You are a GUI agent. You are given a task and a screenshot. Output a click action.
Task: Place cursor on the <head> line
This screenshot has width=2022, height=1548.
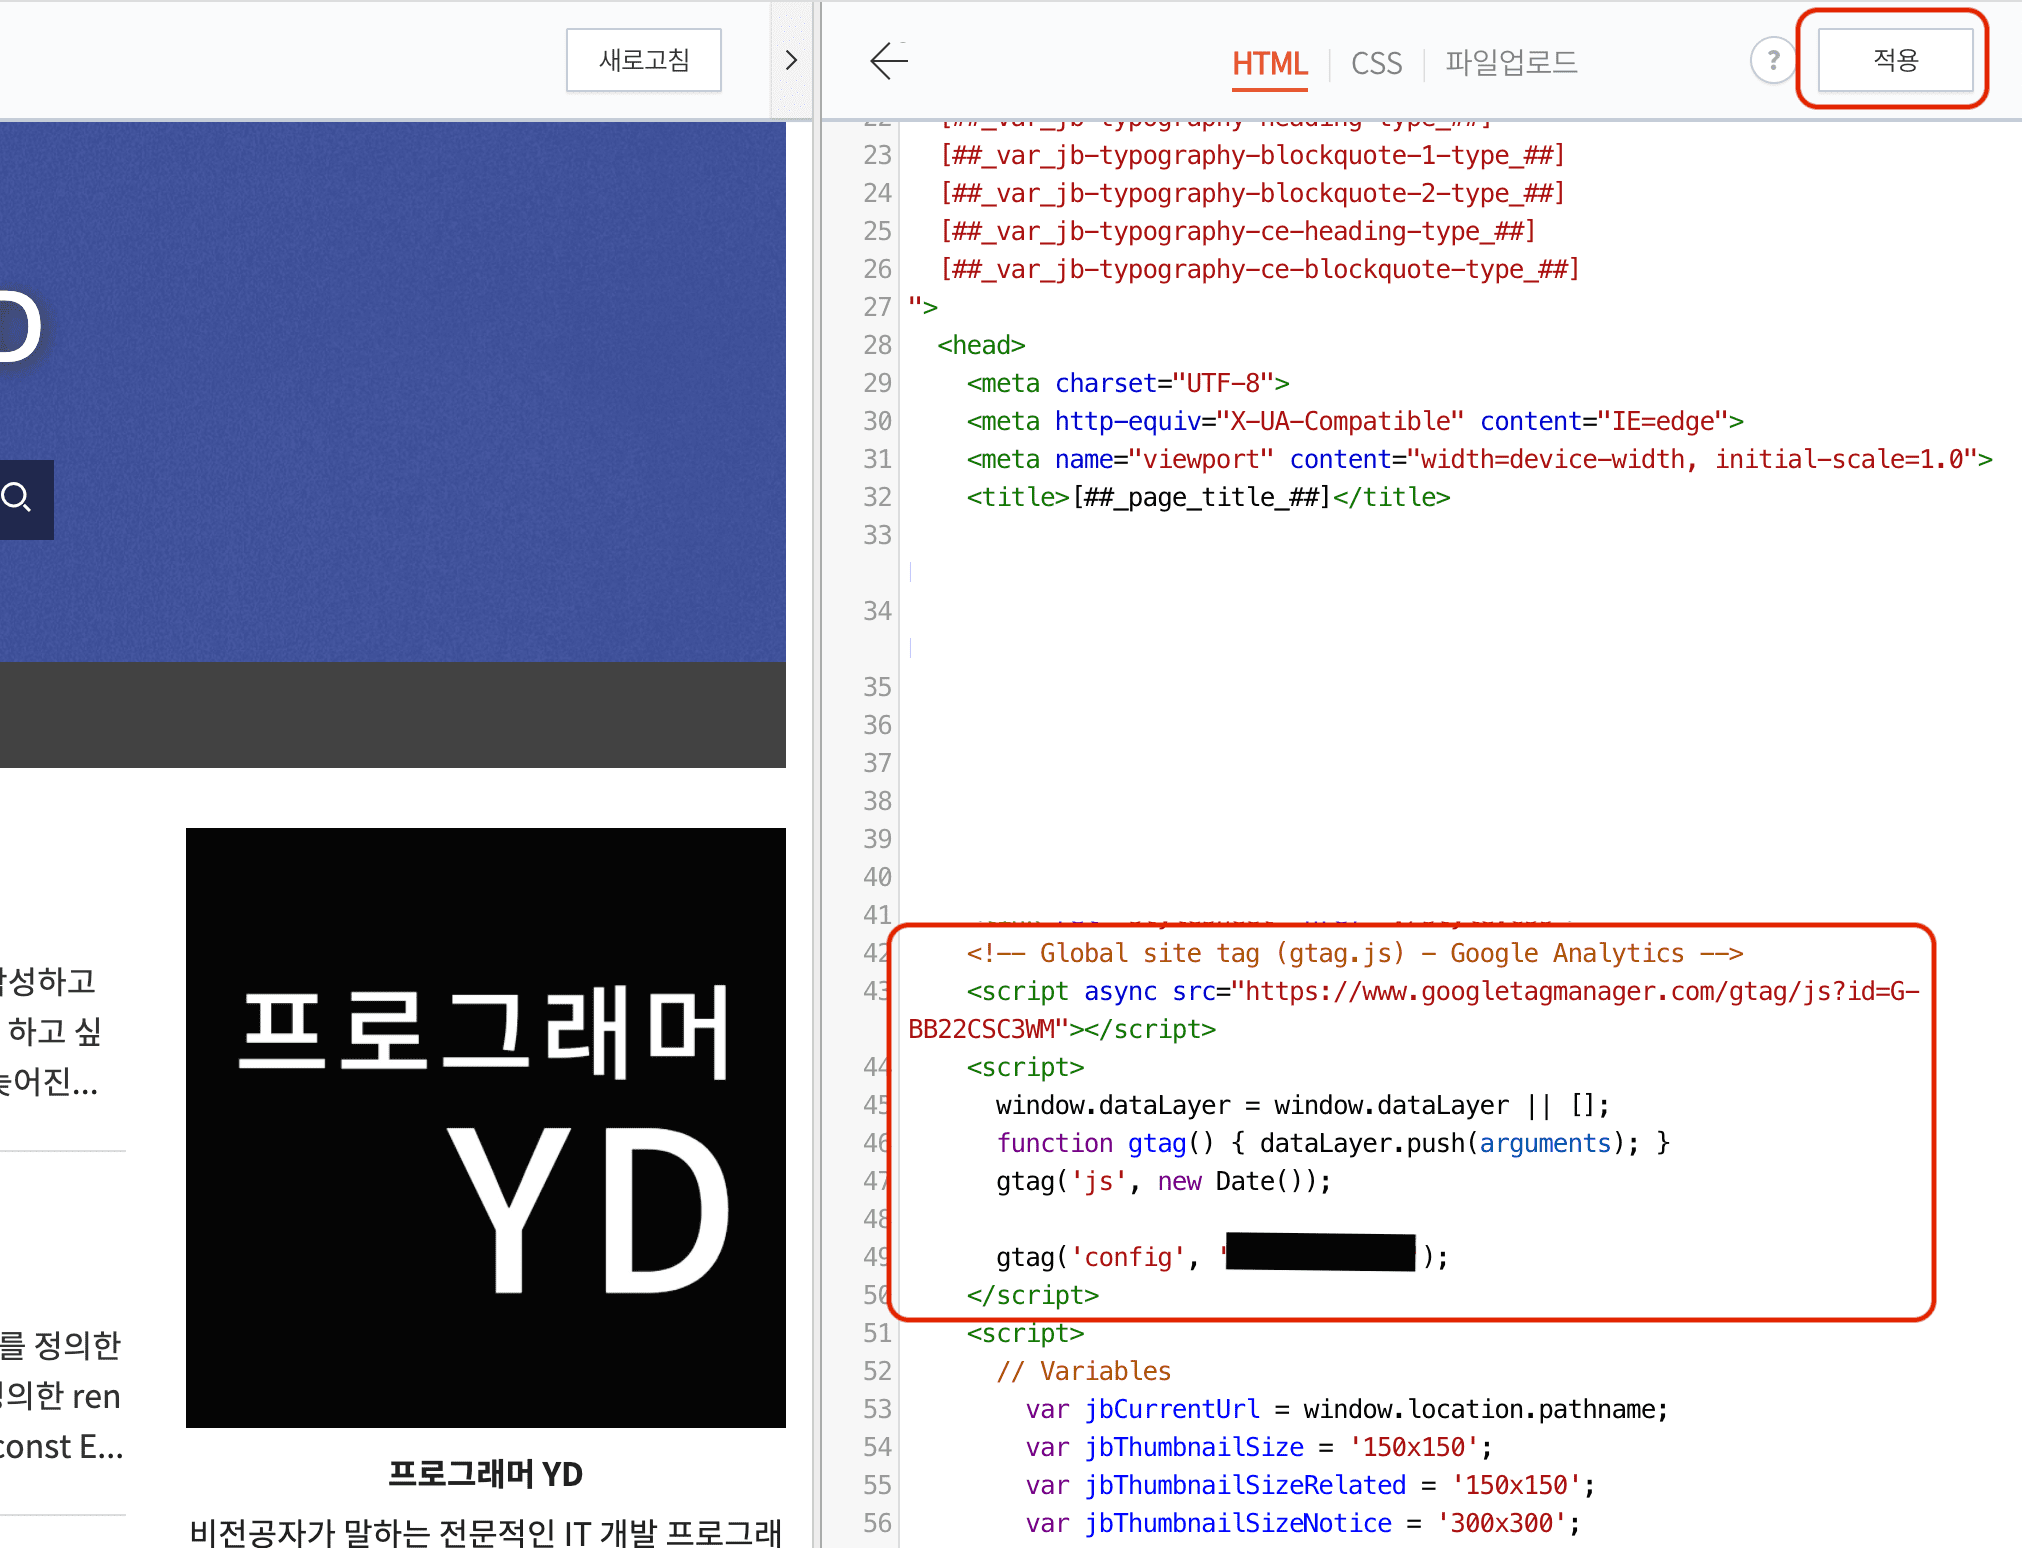(x=981, y=345)
